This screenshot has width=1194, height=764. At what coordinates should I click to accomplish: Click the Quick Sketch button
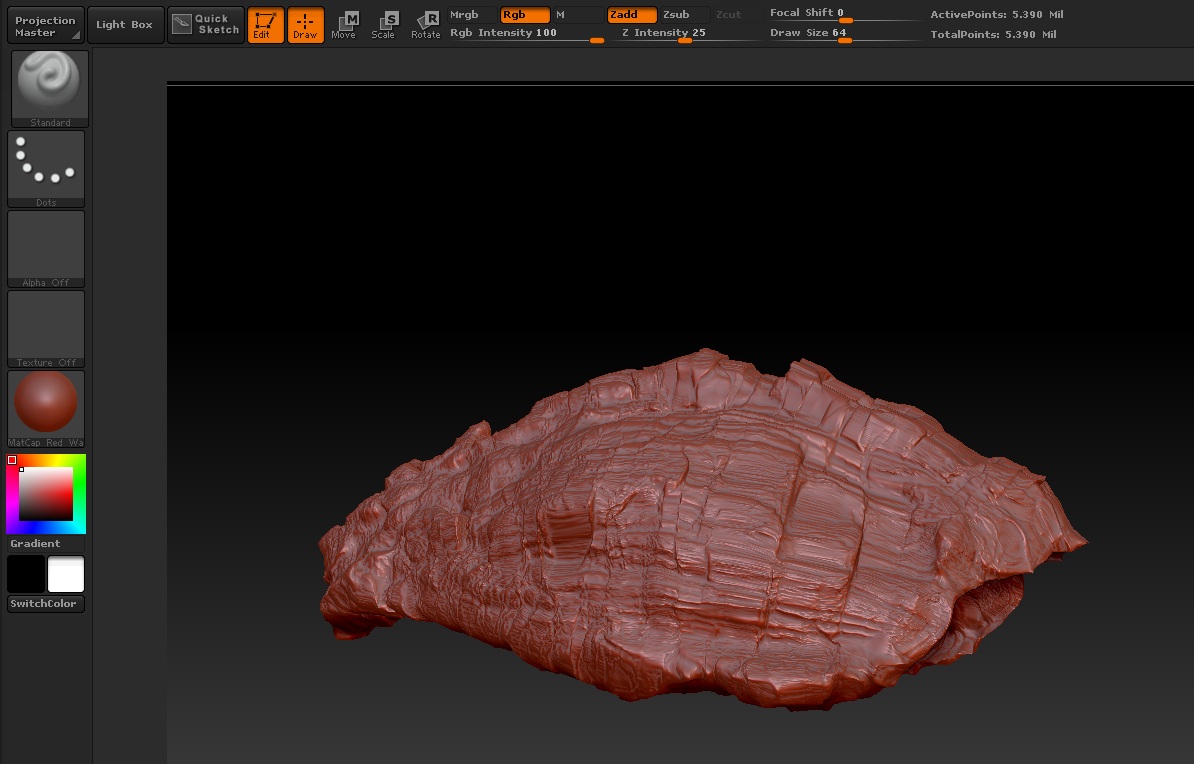[x=206, y=25]
